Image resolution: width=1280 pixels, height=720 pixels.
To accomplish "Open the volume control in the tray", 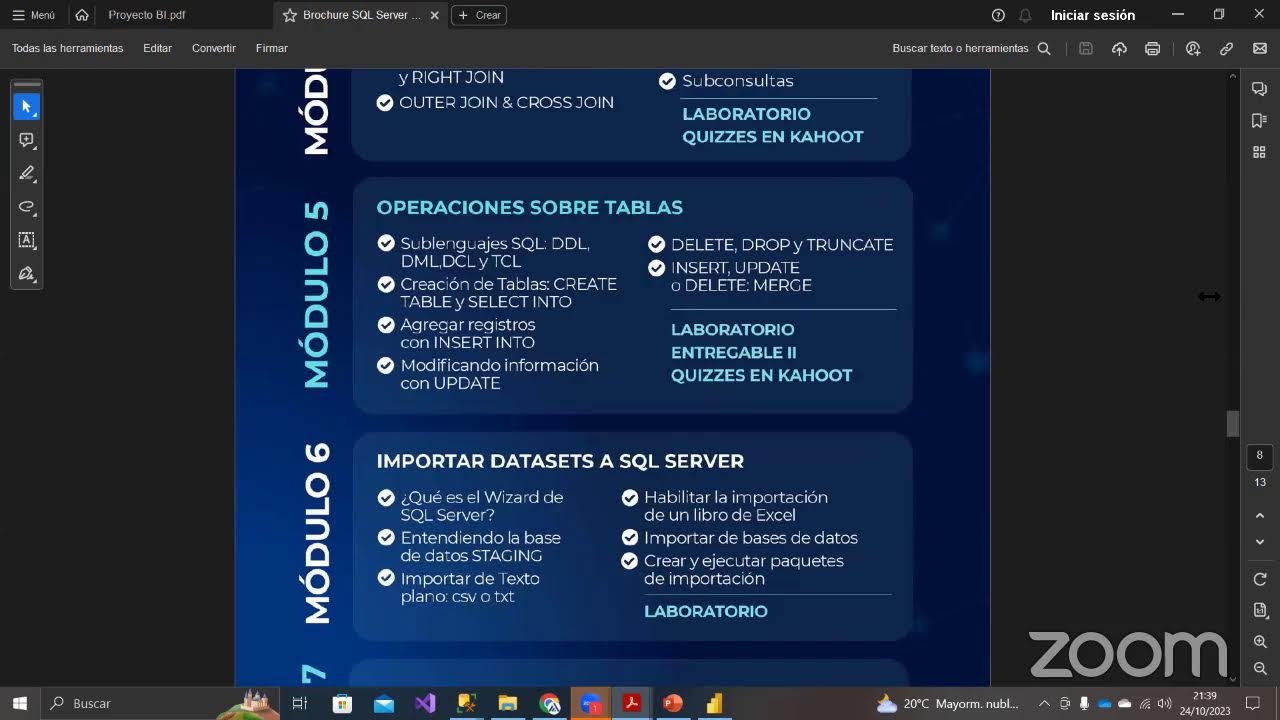I will [1164, 703].
